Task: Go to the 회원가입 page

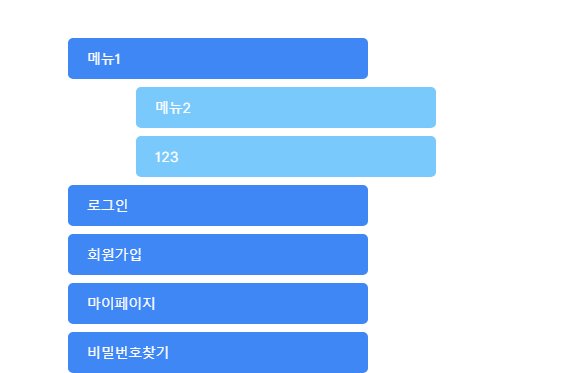Action: point(218,254)
